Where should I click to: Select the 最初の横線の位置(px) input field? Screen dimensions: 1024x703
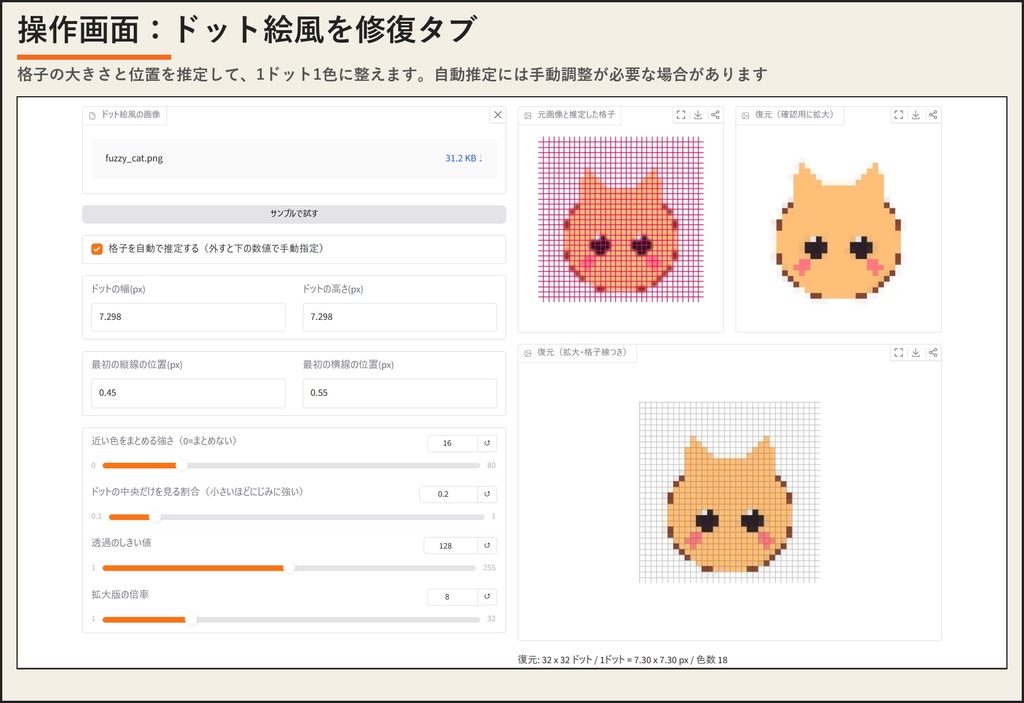[x=400, y=393]
